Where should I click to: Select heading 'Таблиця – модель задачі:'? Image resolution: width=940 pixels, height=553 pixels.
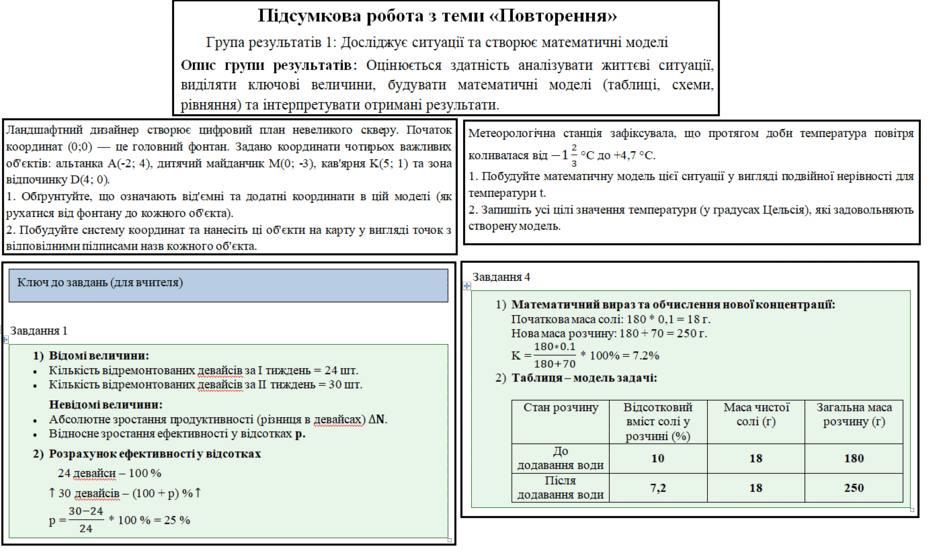[x=584, y=378]
